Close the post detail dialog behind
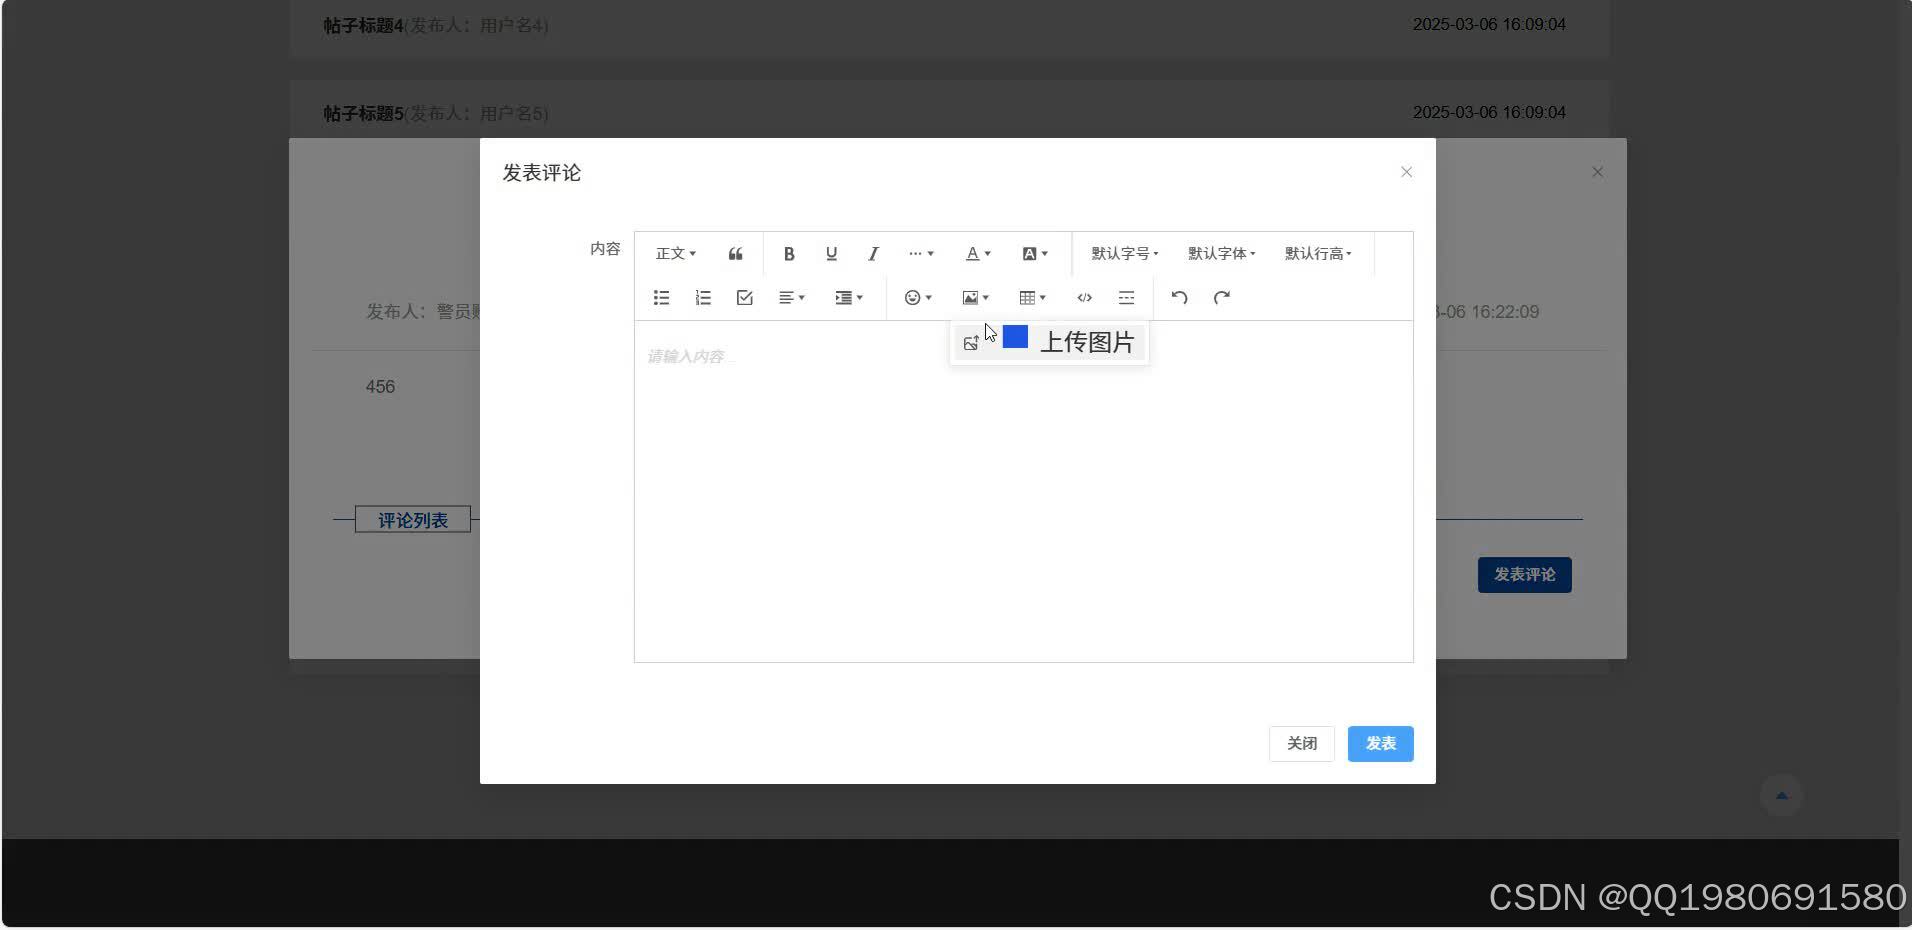Image resolution: width=1912 pixels, height=930 pixels. (1597, 172)
